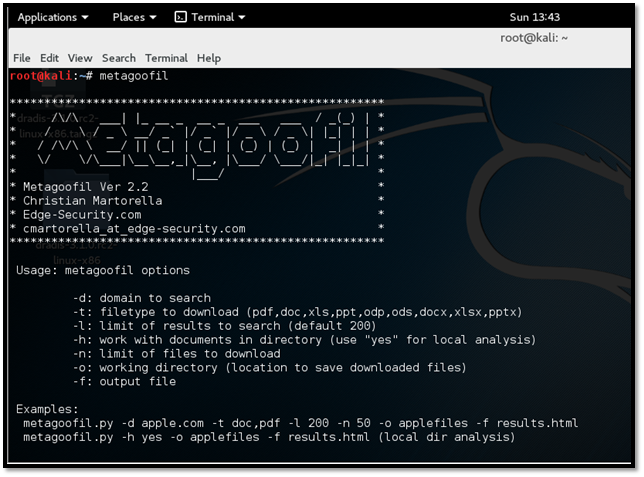Click the Terminal icon in top bar
Viewport: 644px width, 477px height.
pos(180,17)
